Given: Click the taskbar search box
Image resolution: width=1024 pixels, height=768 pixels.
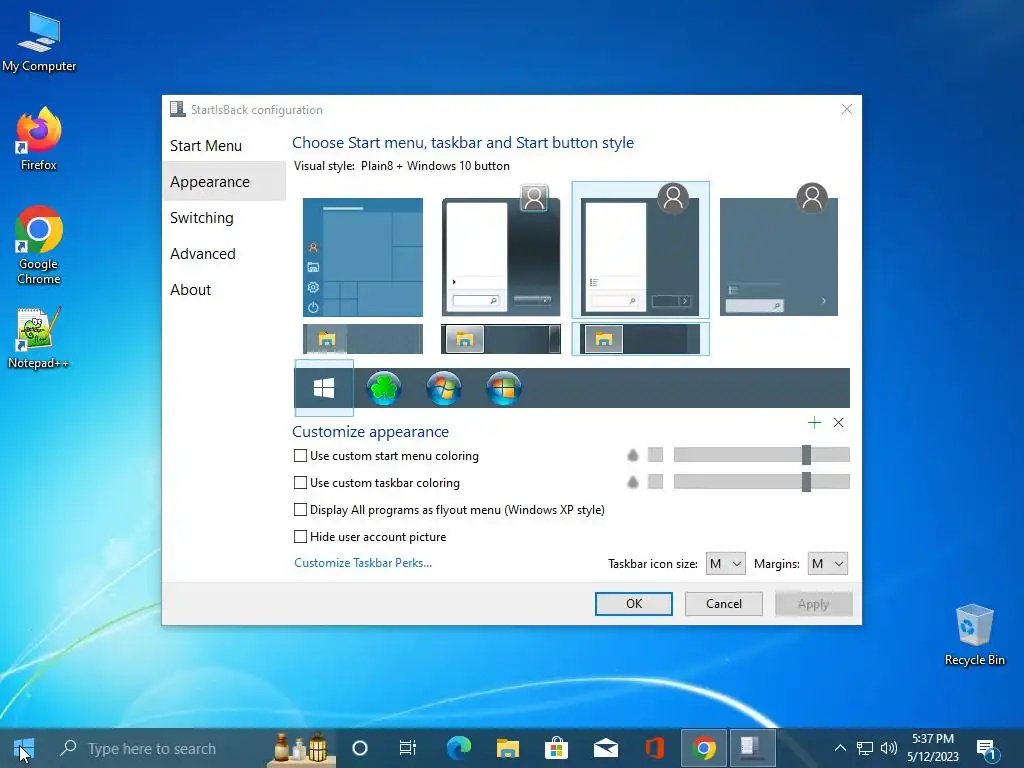Looking at the screenshot, I should coord(193,748).
